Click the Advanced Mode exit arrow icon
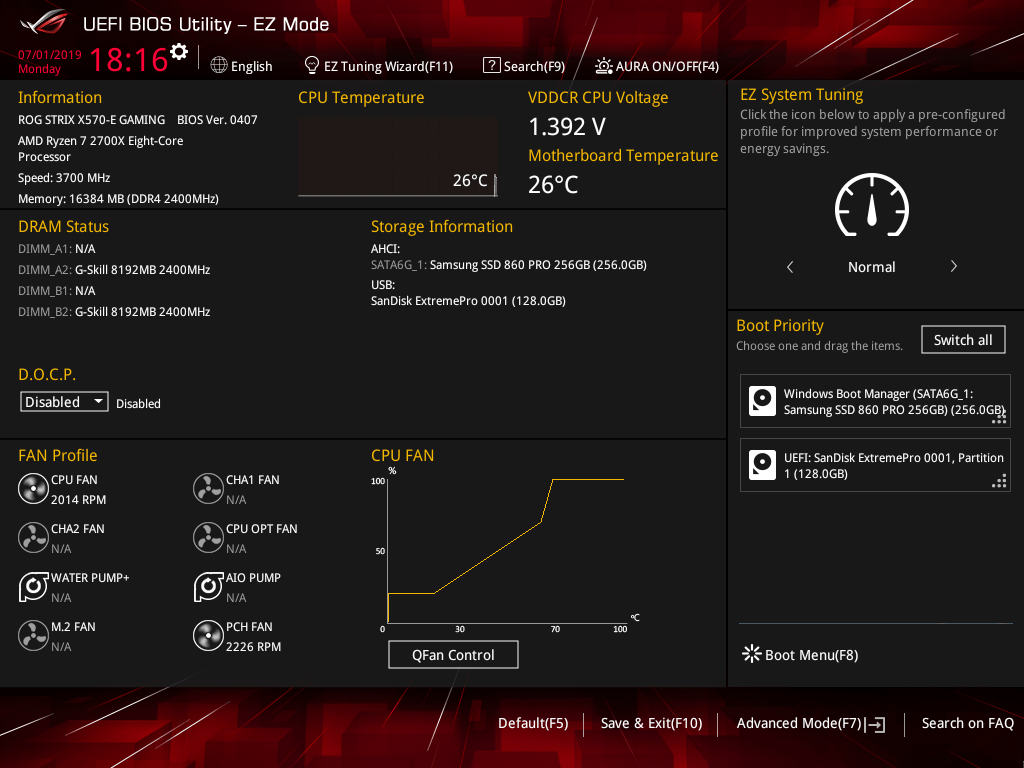 coord(876,724)
